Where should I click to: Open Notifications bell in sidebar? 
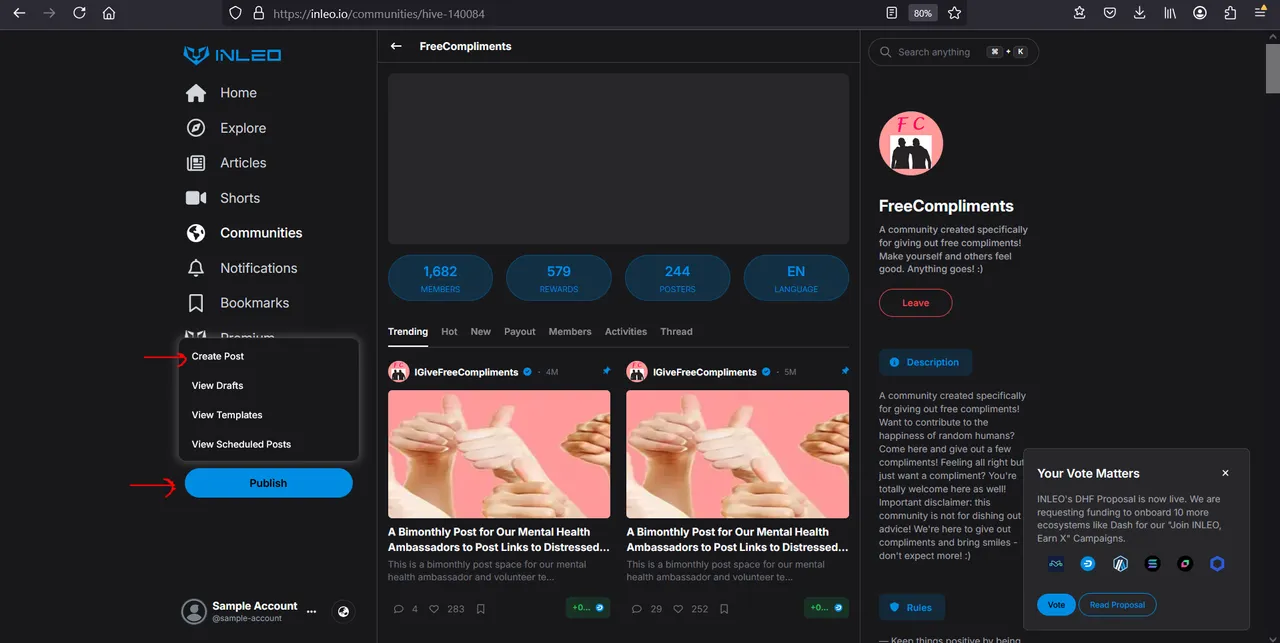(x=196, y=268)
